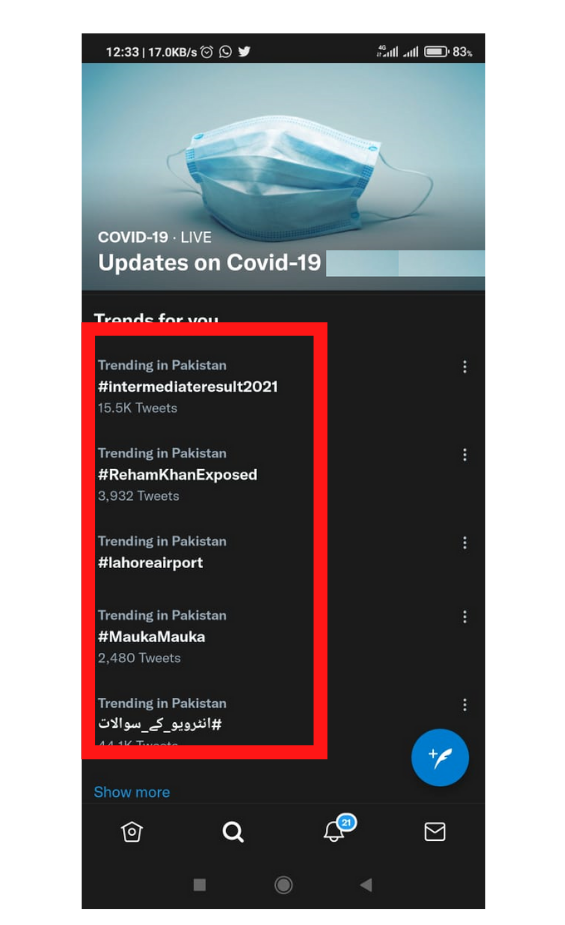This screenshot has width=565, height=925.
Task: Open the Home tab icon
Action: 132,832
